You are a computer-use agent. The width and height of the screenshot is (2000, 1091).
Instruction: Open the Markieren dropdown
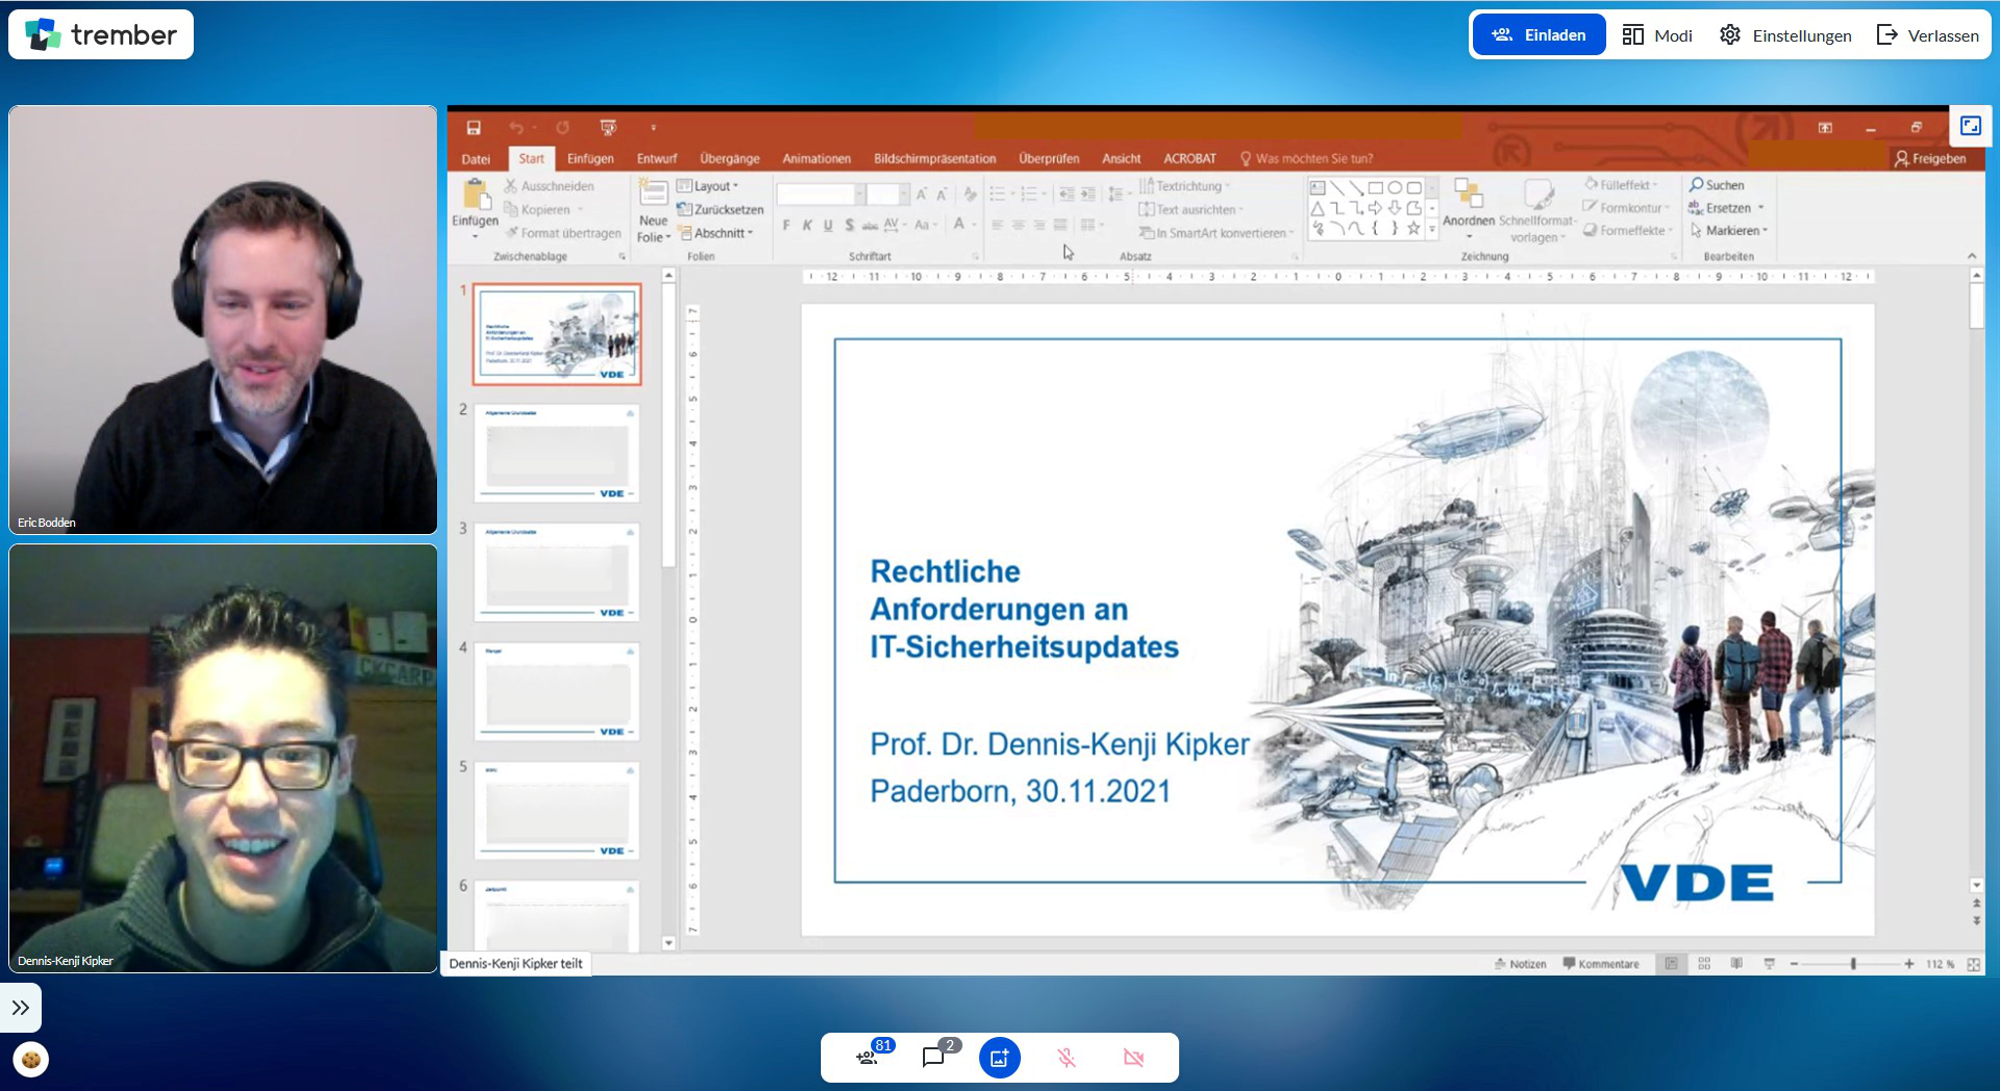click(1729, 231)
